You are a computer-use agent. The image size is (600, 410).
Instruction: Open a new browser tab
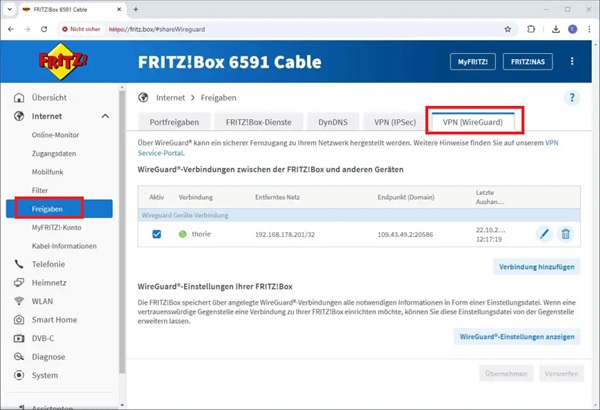136,10
